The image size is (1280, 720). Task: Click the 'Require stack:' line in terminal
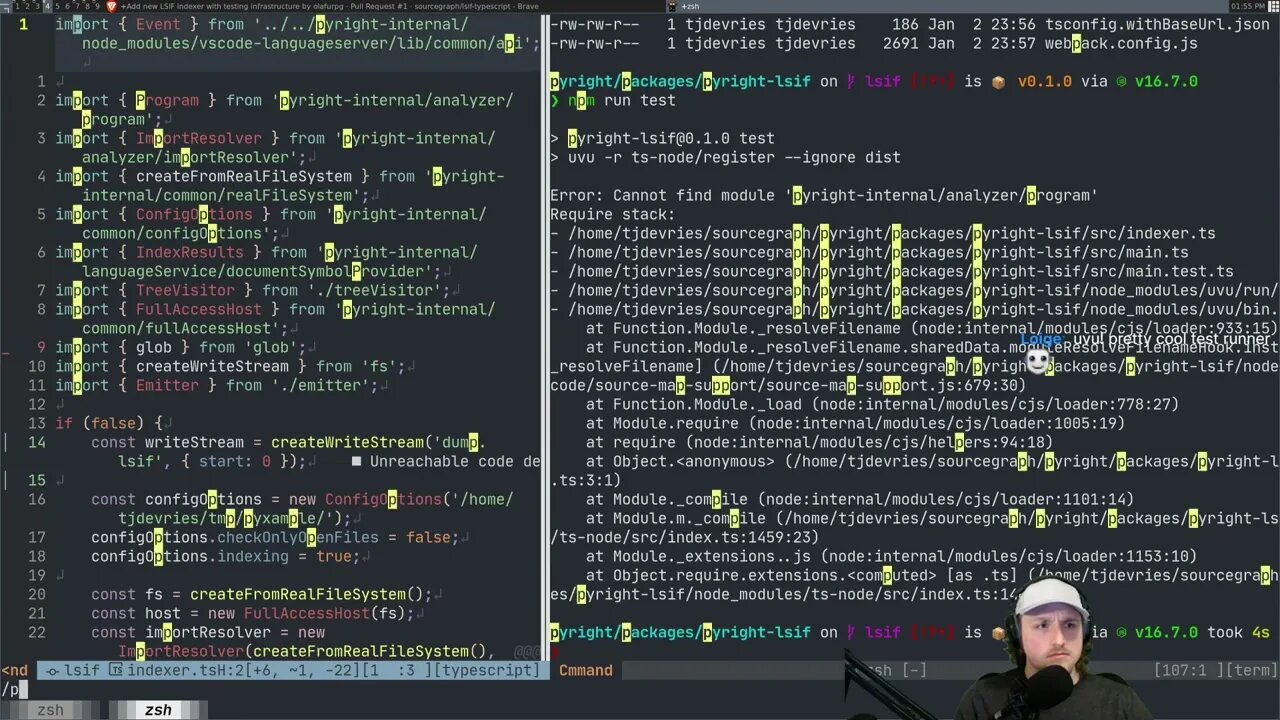coord(613,214)
